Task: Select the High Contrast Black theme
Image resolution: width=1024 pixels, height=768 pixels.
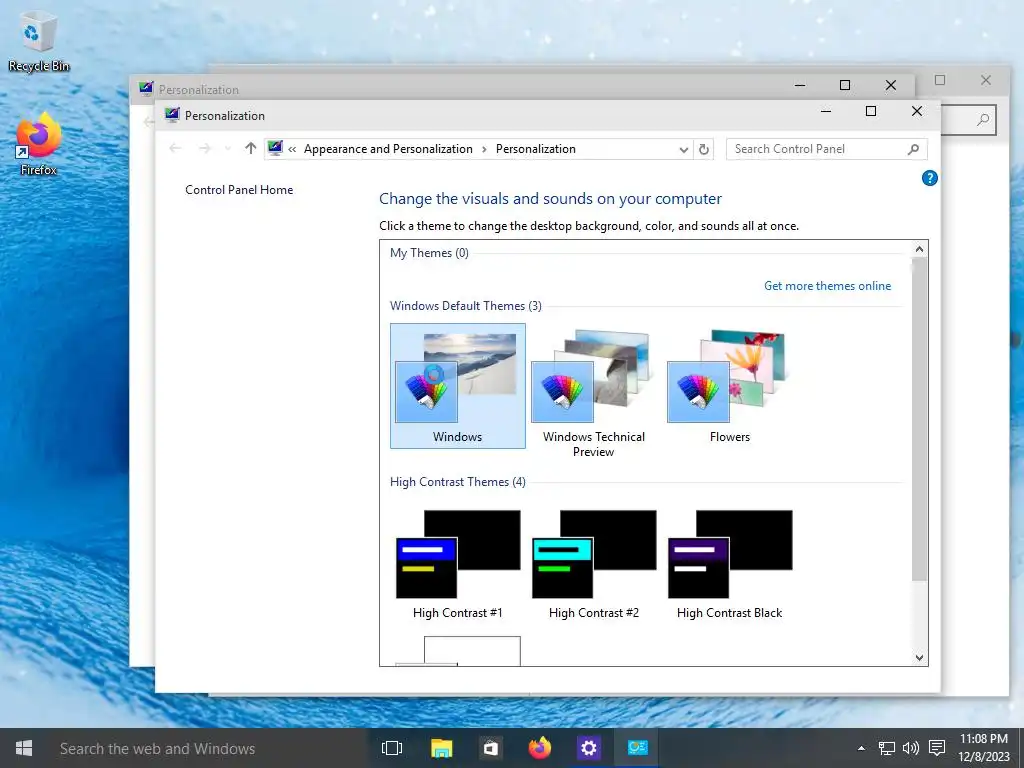Action: click(x=729, y=565)
